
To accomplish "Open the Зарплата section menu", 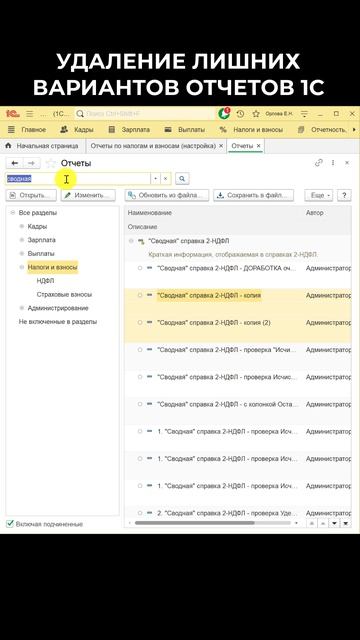I will [x=129, y=130].
